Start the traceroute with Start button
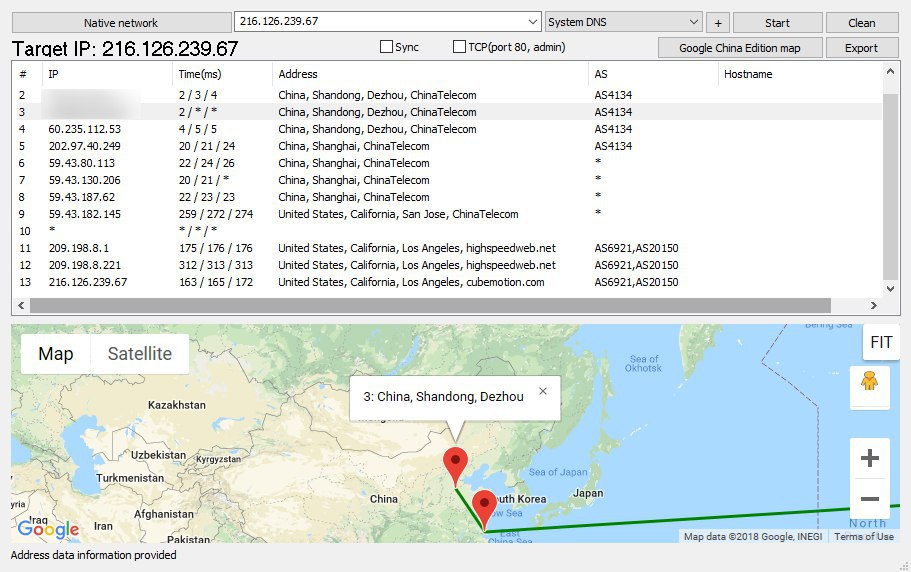911x572 pixels. coord(777,22)
